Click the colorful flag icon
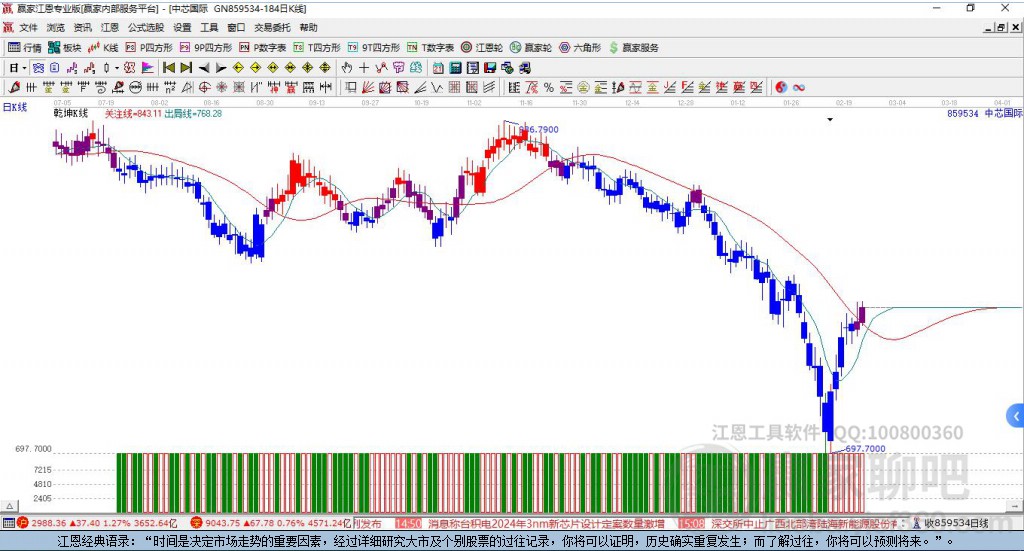This screenshot has height=551, width=1024. (x=148, y=68)
